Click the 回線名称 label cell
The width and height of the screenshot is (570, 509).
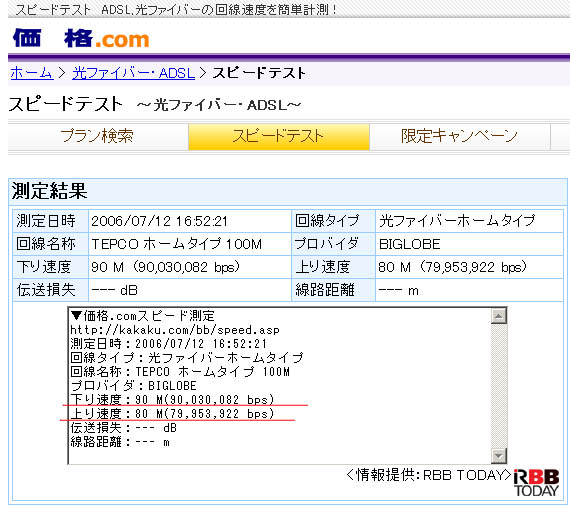[51, 244]
